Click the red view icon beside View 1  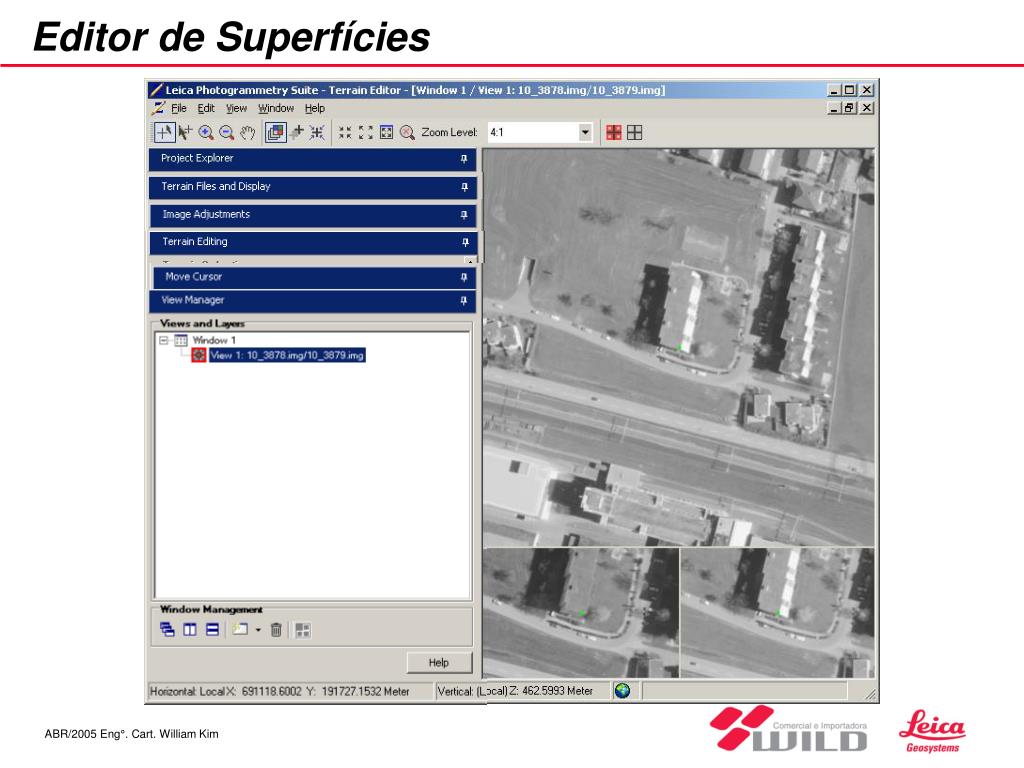click(x=199, y=355)
